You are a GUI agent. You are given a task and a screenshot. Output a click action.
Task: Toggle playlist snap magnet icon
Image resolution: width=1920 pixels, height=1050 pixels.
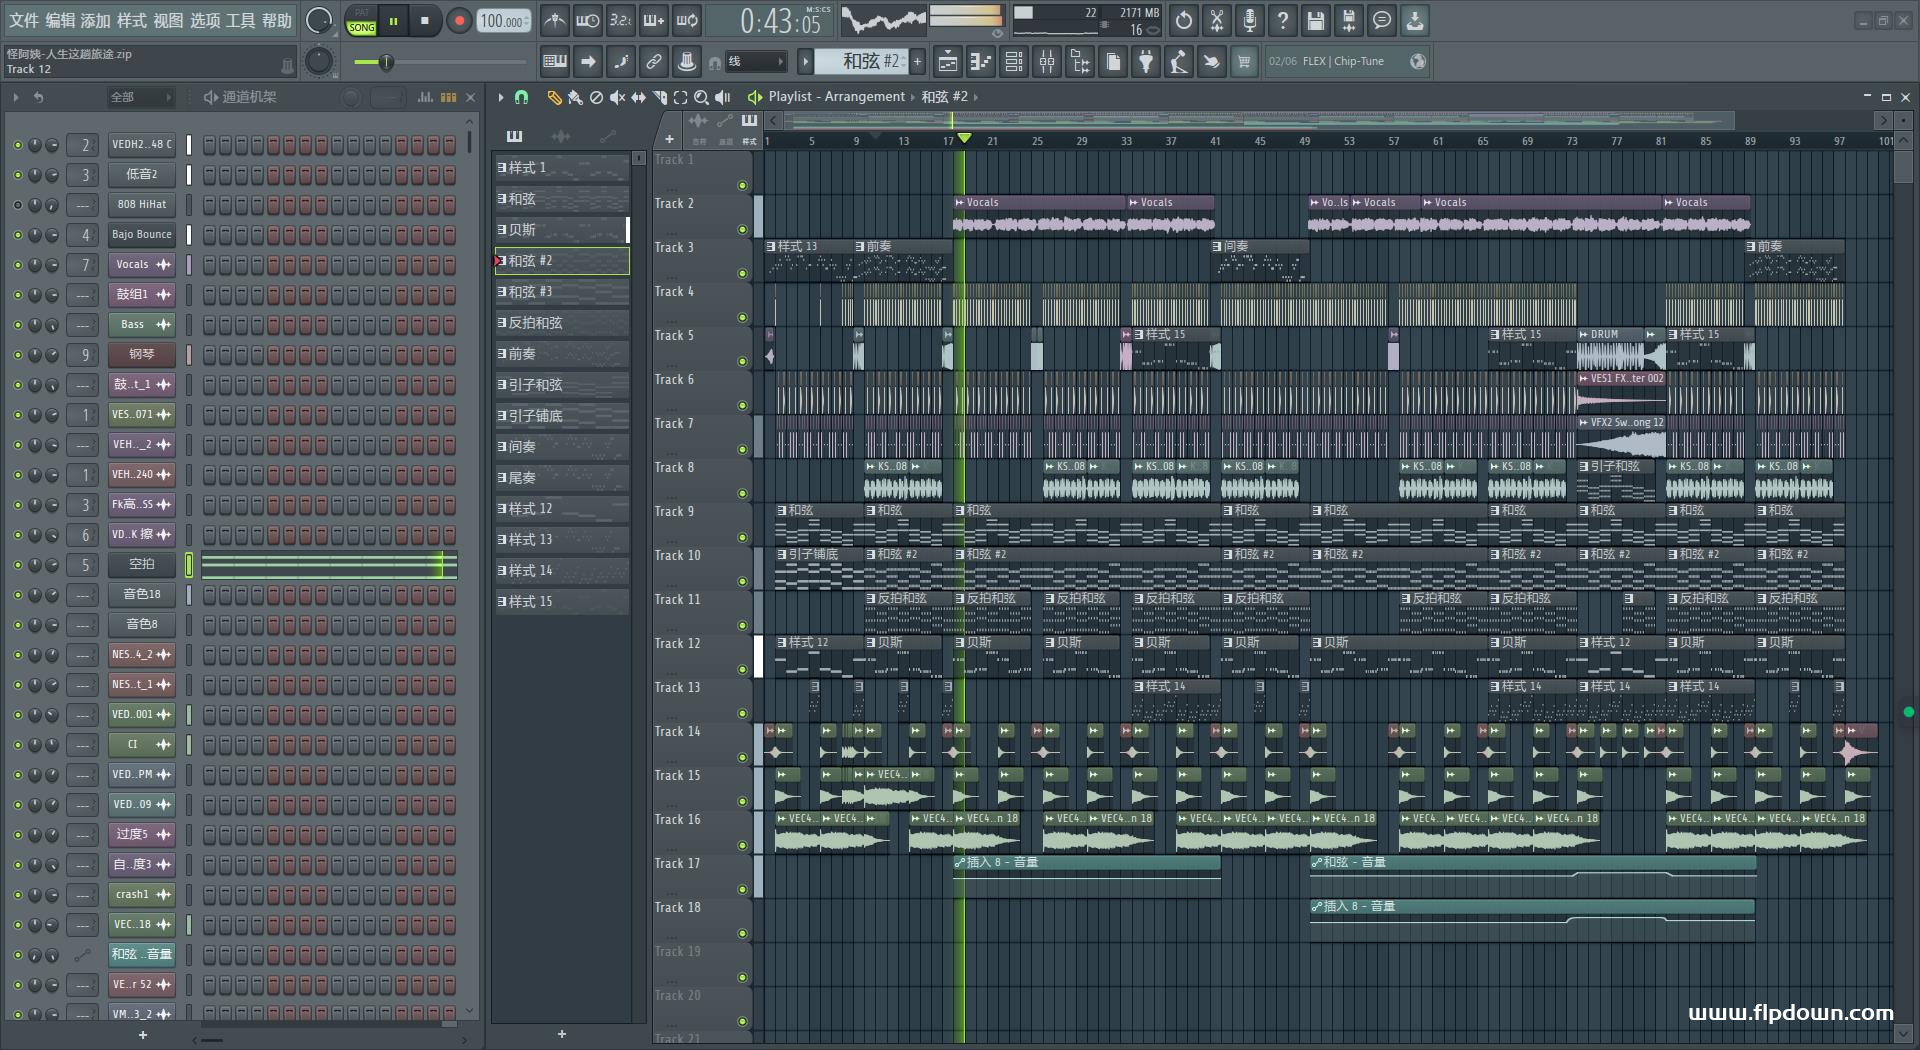(x=521, y=97)
